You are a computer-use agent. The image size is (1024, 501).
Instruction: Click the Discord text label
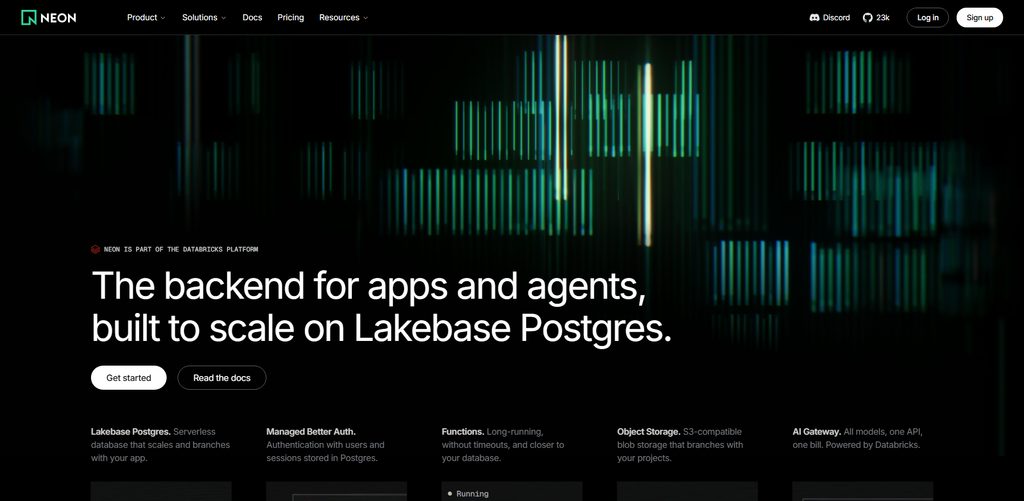click(x=837, y=18)
